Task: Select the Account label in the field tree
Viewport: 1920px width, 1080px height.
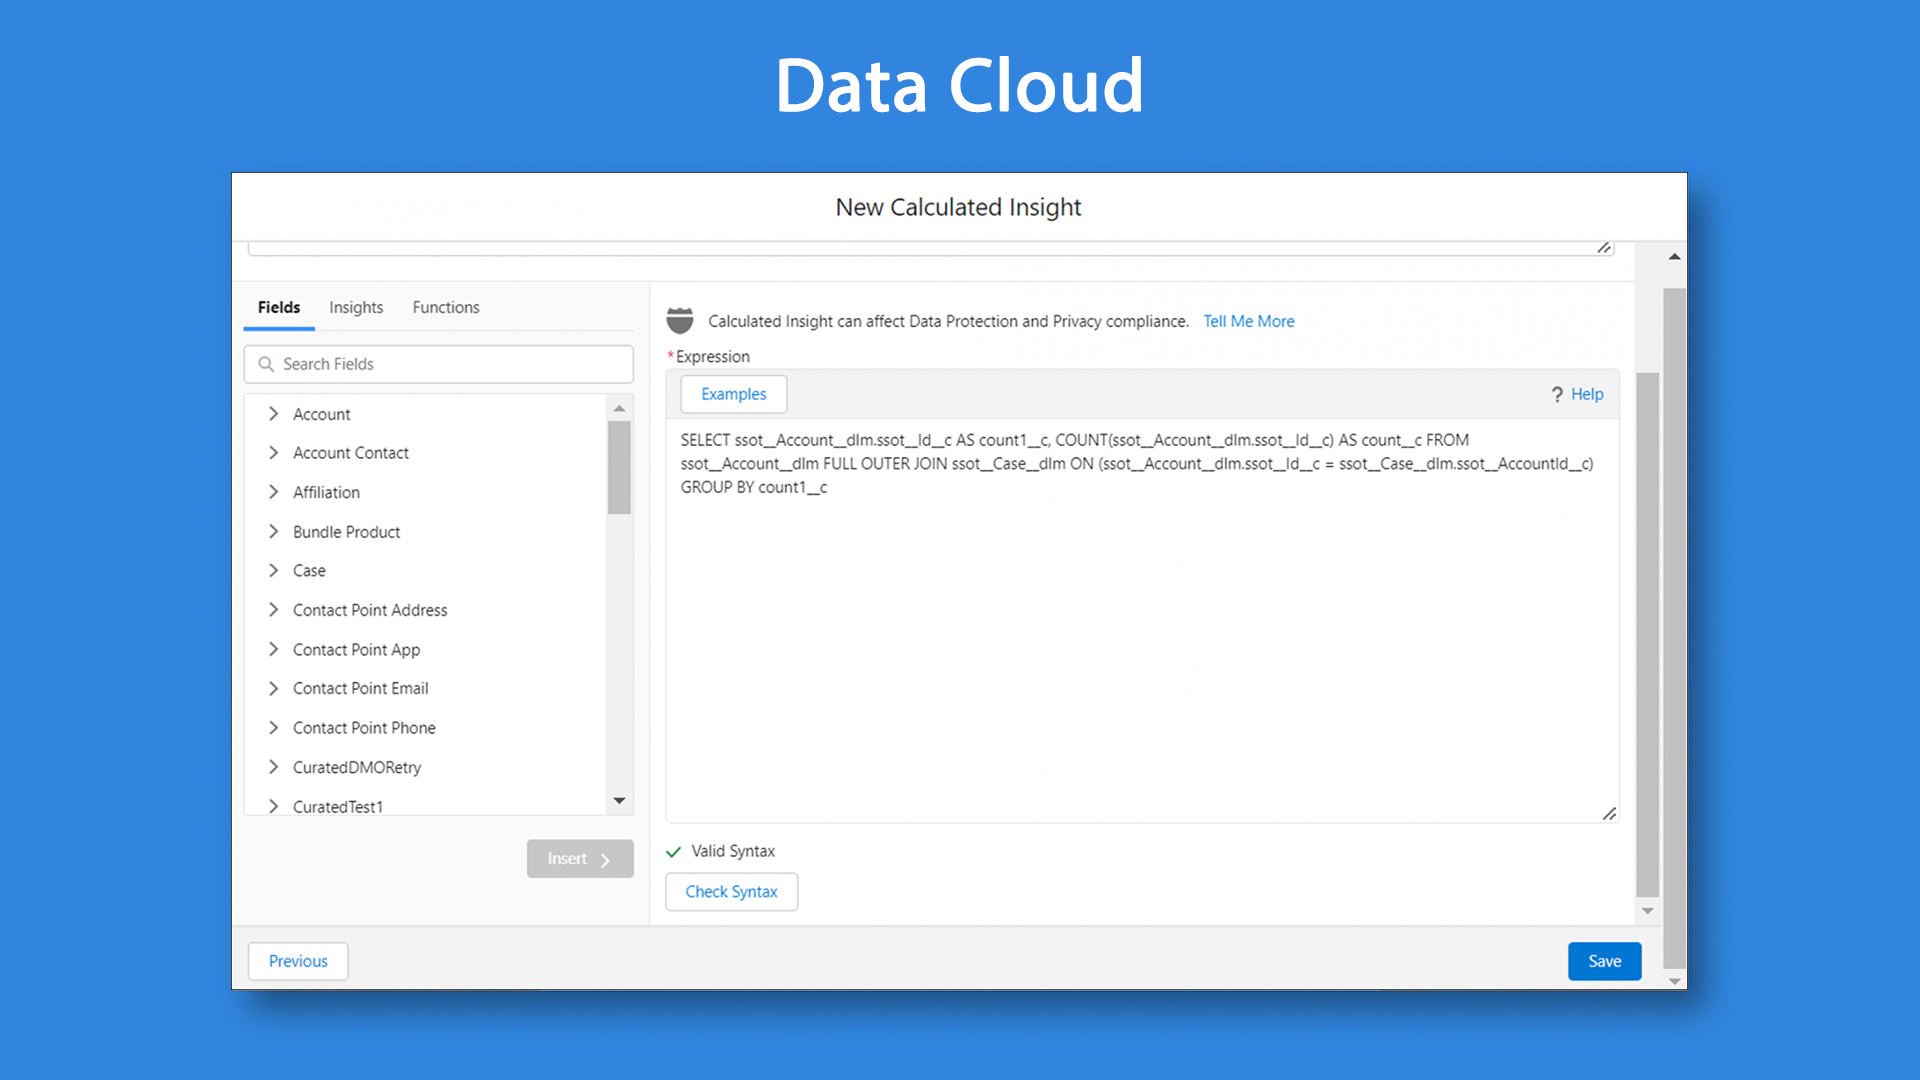Action: point(321,414)
